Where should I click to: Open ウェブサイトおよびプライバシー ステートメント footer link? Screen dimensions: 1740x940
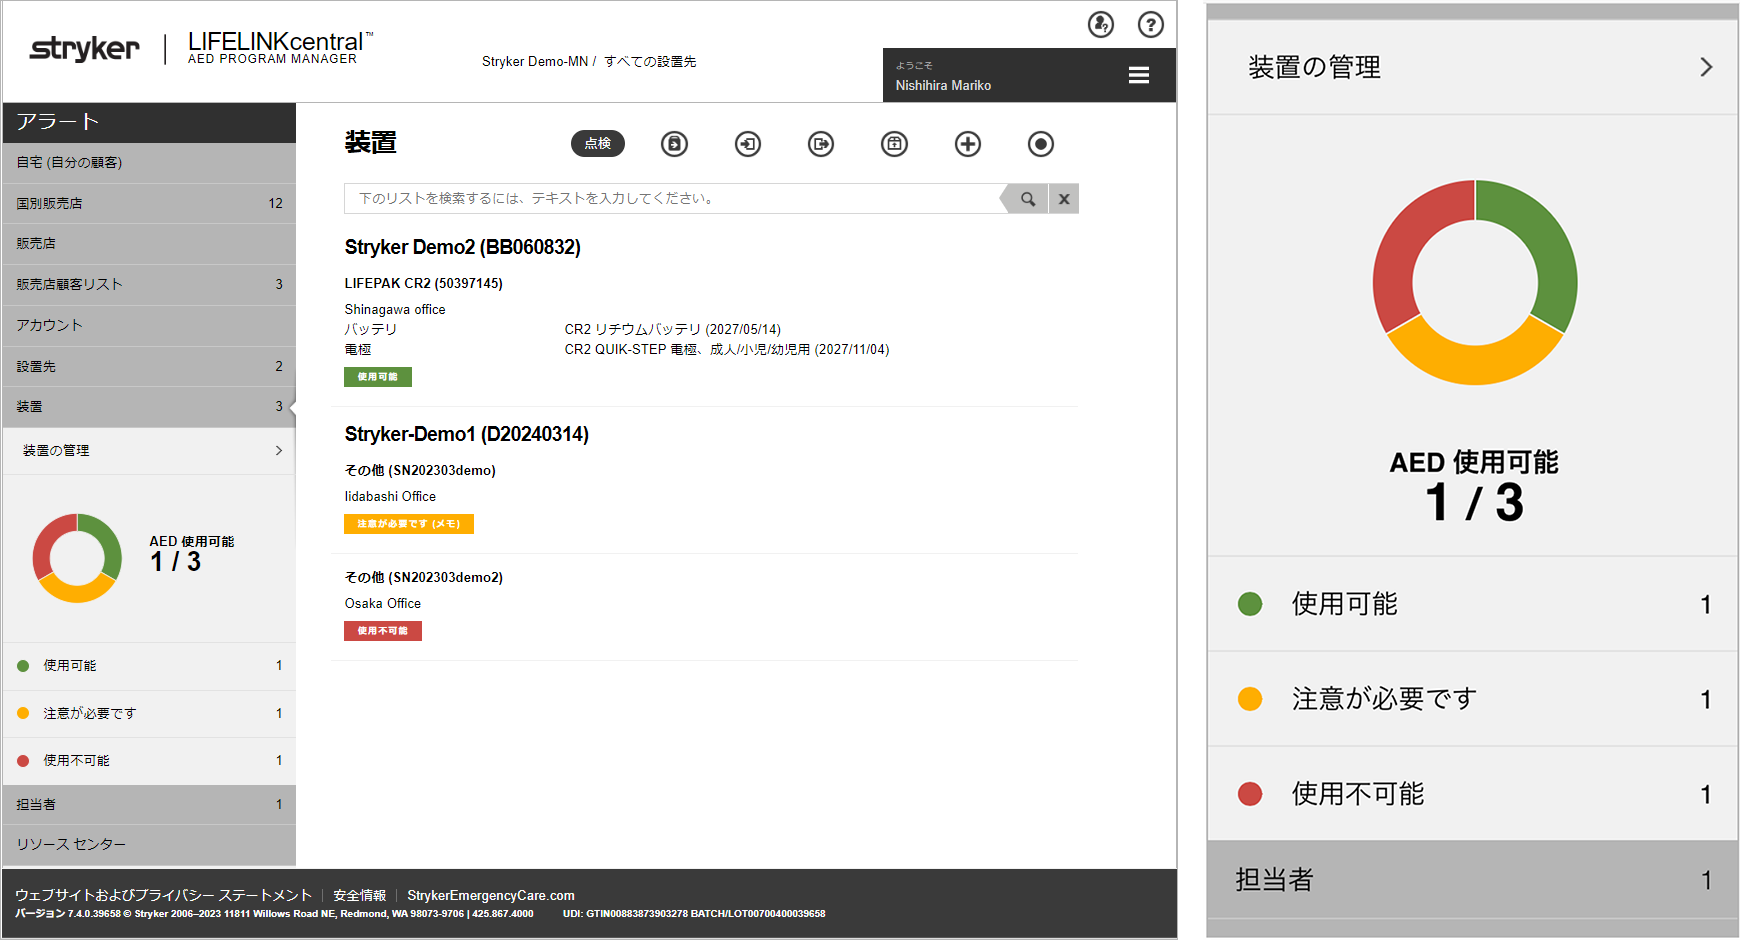tap(163, 895)
